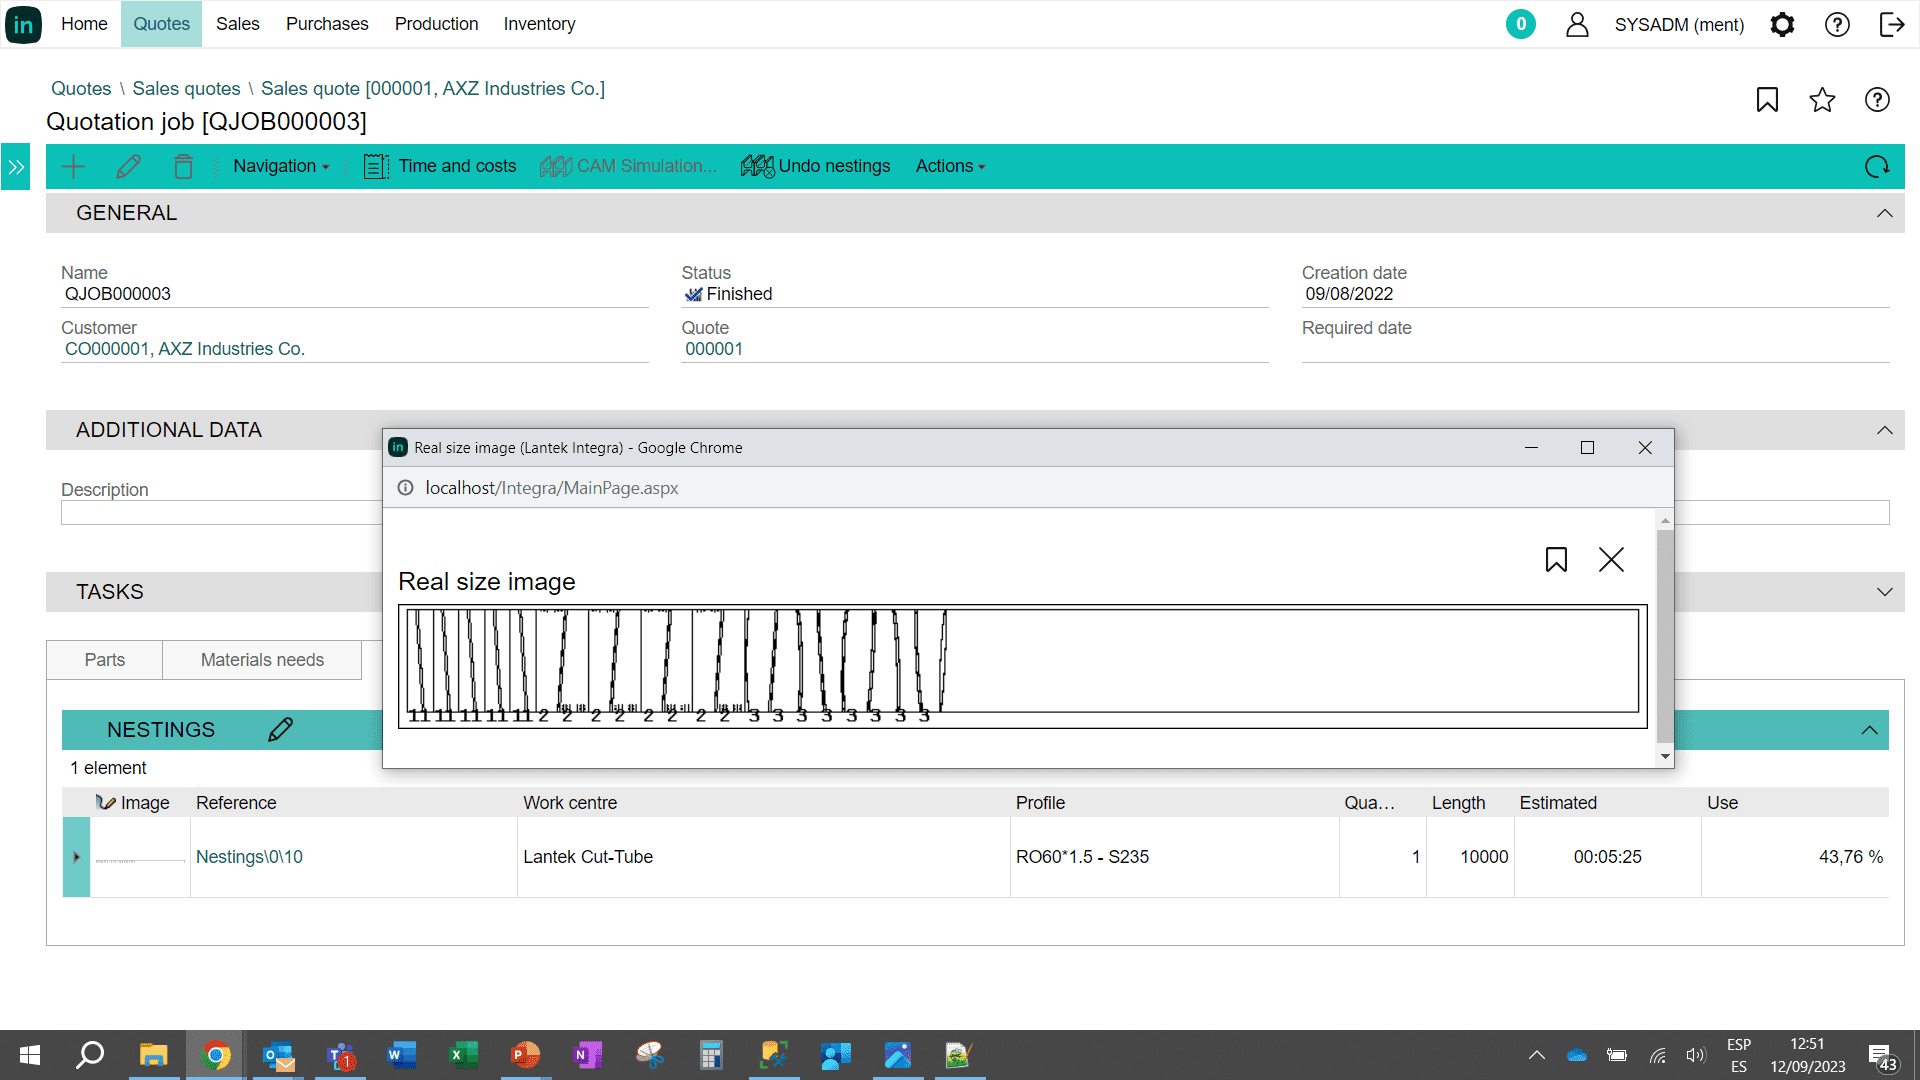Open customer CO000001, AXZ Industries Co. link

pyautogui.click(x=185, y=349)
